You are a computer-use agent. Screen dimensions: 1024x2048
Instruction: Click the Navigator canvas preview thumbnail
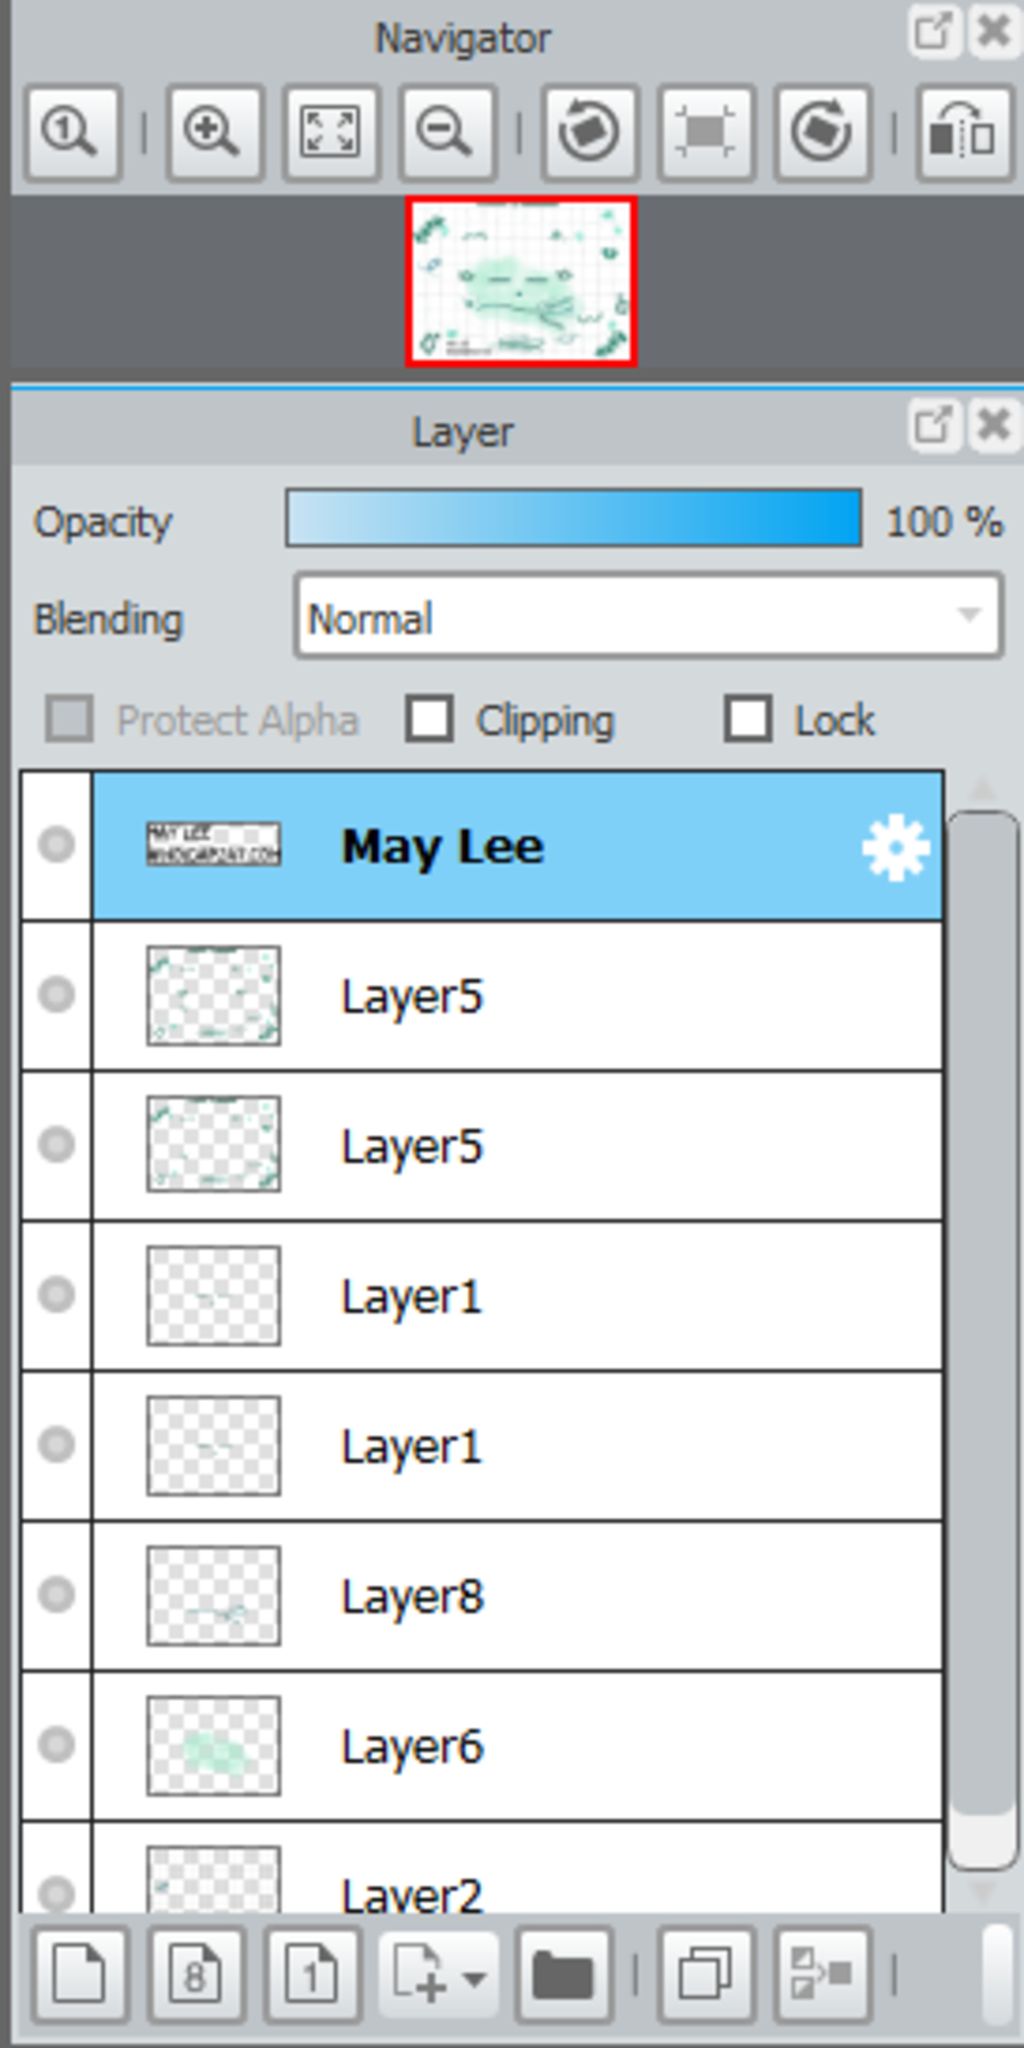tap(521, 282)
